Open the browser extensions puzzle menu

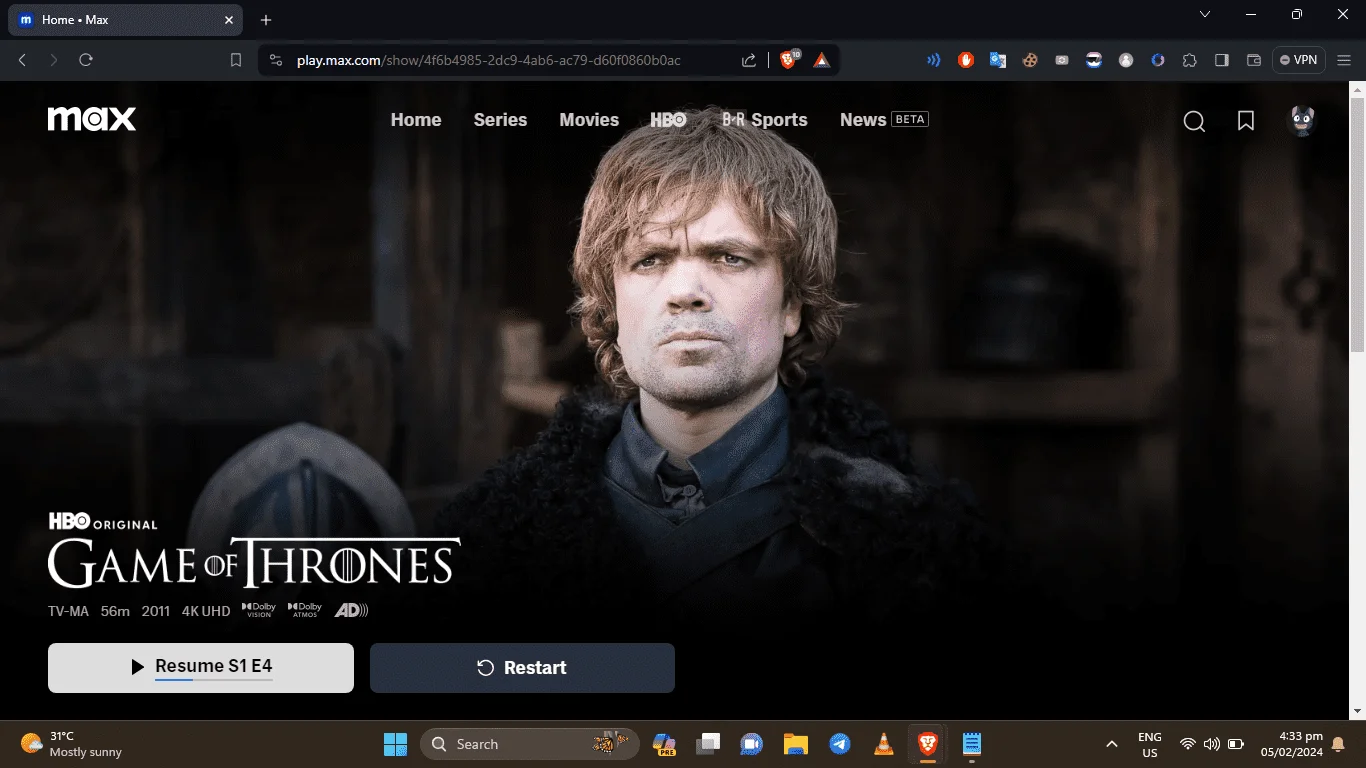pos(1189,60)
